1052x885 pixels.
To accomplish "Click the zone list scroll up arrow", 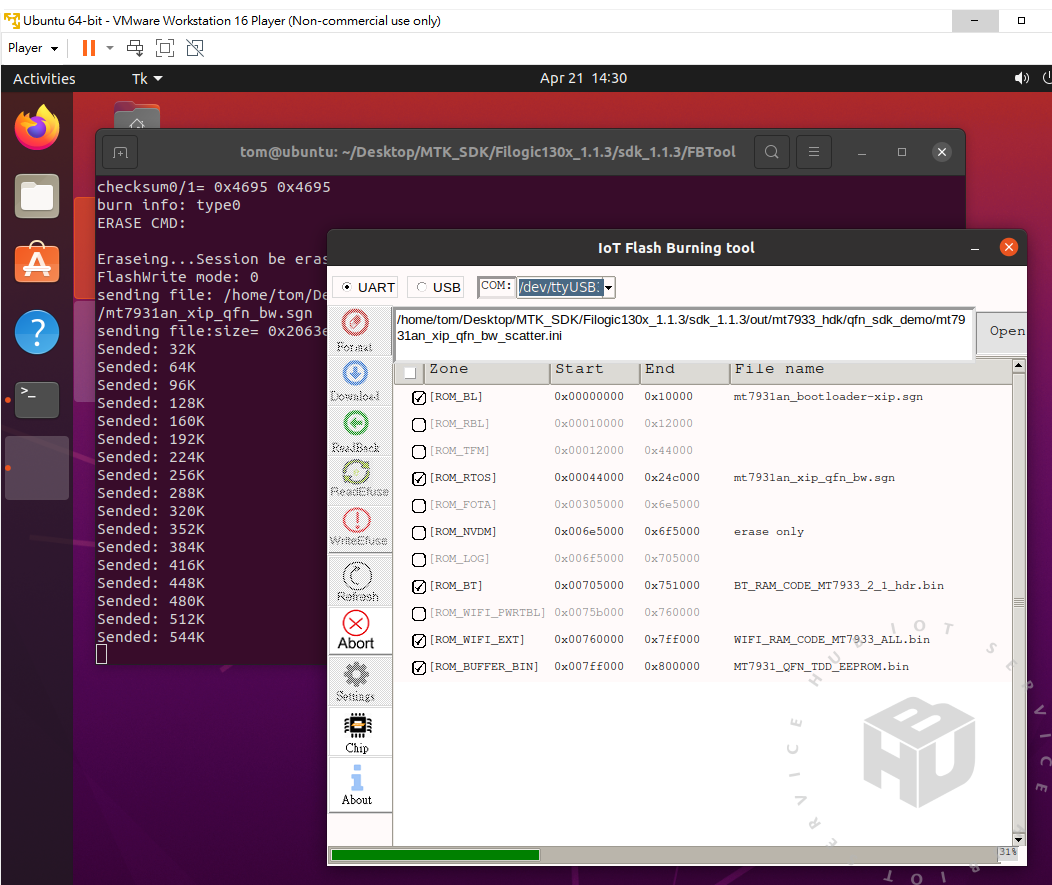I will point(1018,366).
